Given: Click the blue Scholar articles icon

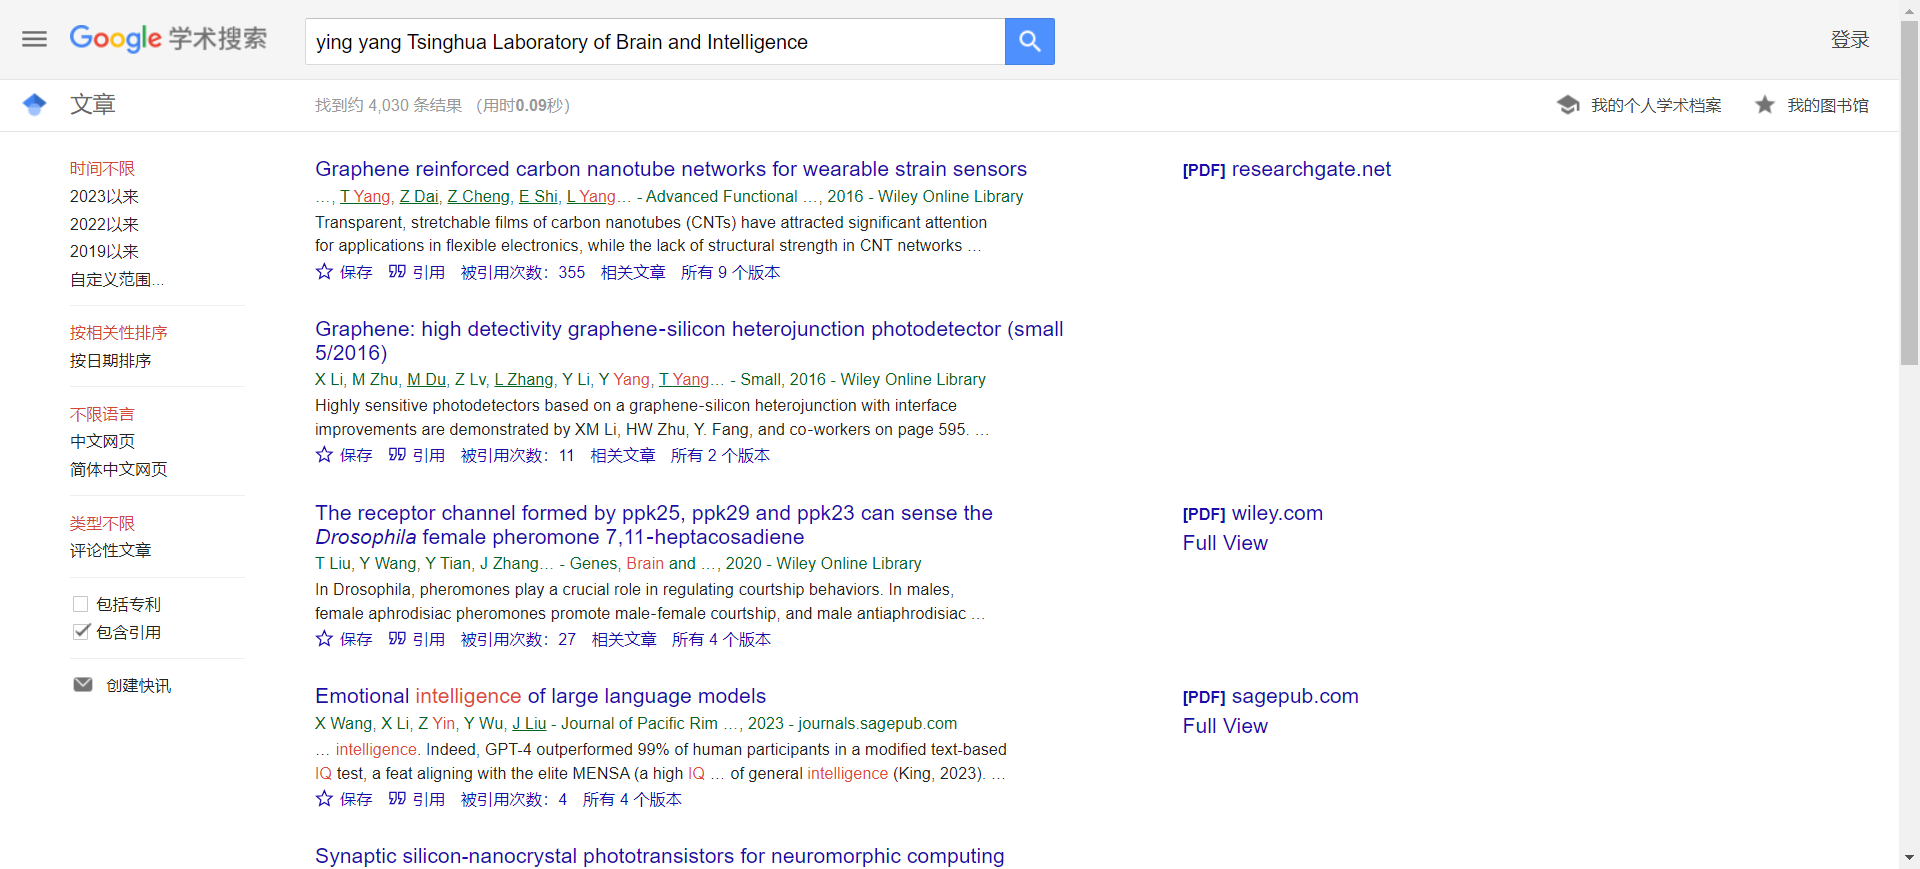Looking at the screenshot, I should tap(35, 104).
